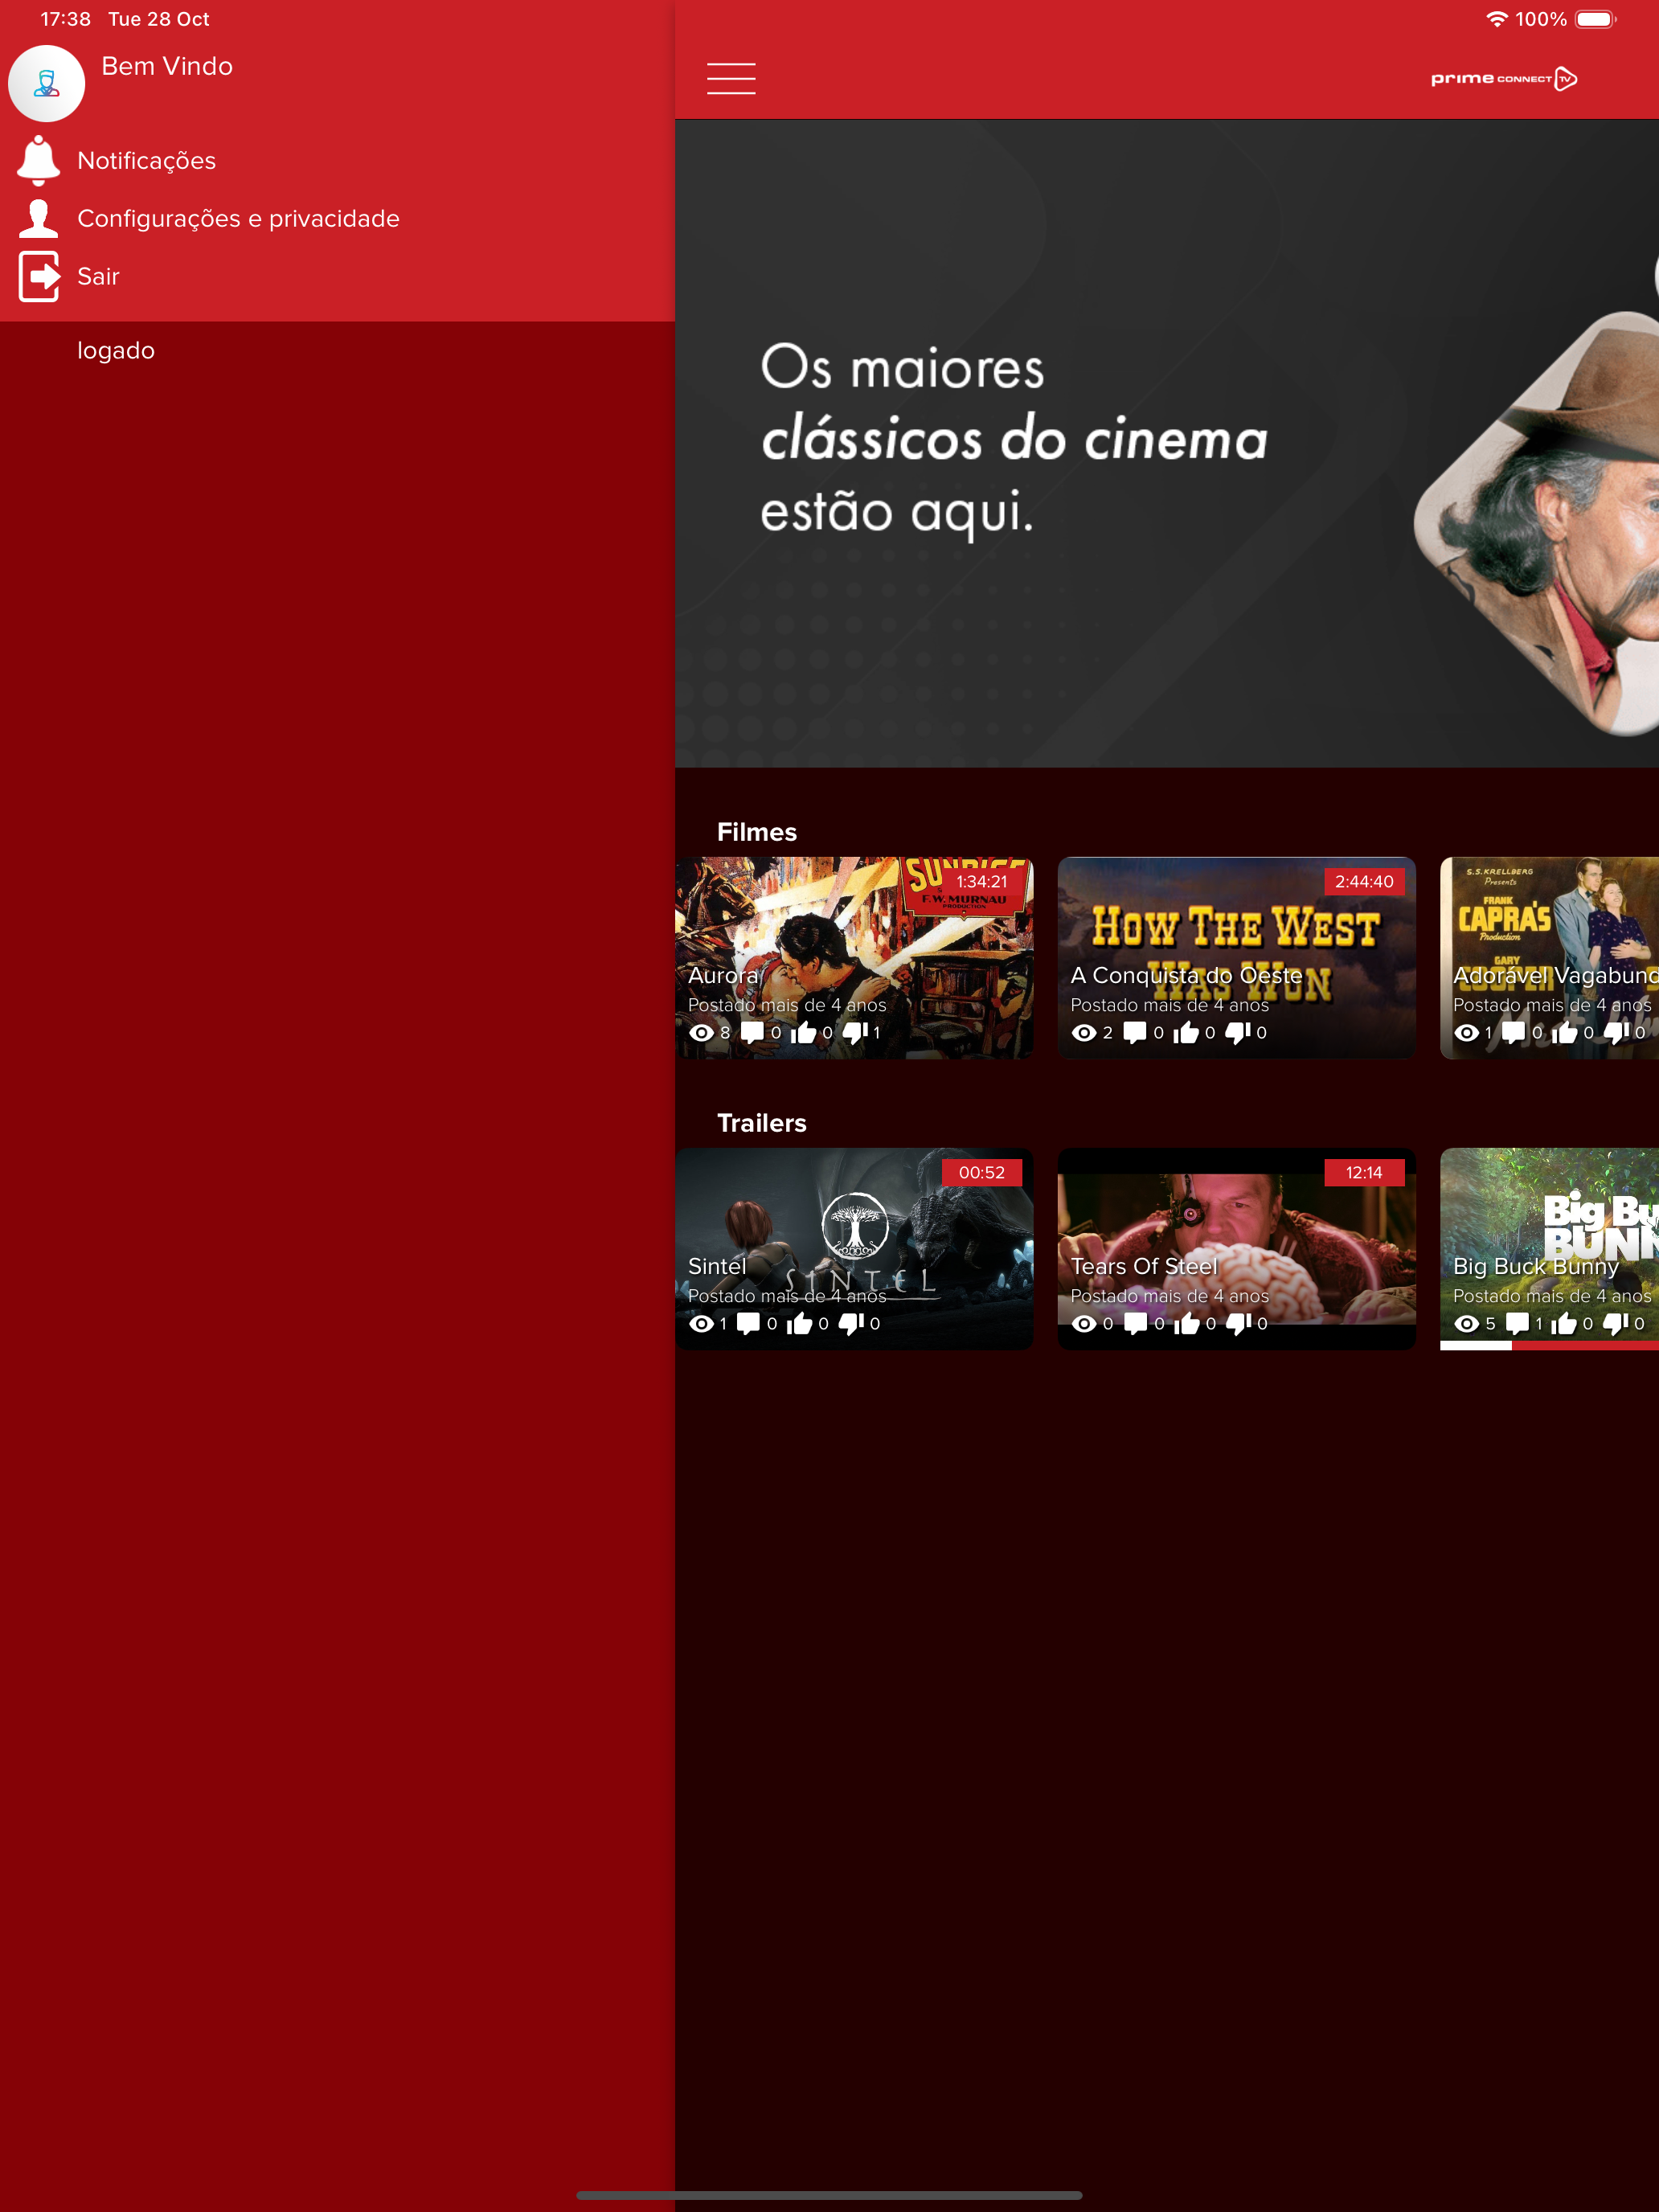Open the Filmes section heading
Screen dimensions: 1659x2212
[x=757, y=832]
